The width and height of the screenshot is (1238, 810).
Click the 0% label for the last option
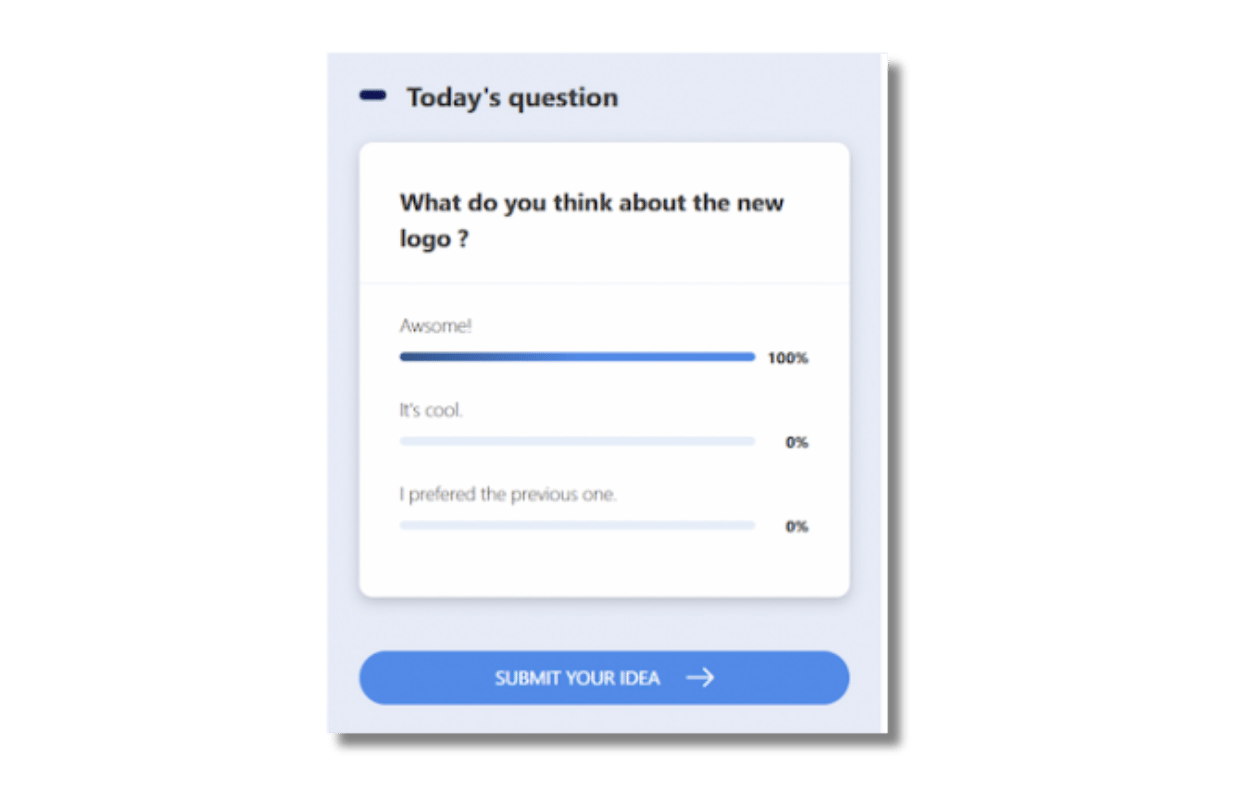tap(795, 525)
